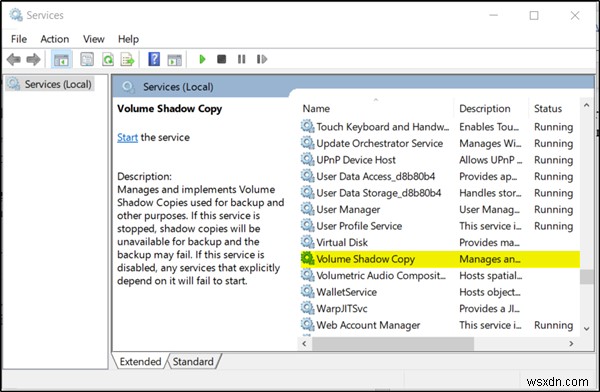Sort by the Description column header
Viewport: 600px width, 392px height.
point(484,109)
